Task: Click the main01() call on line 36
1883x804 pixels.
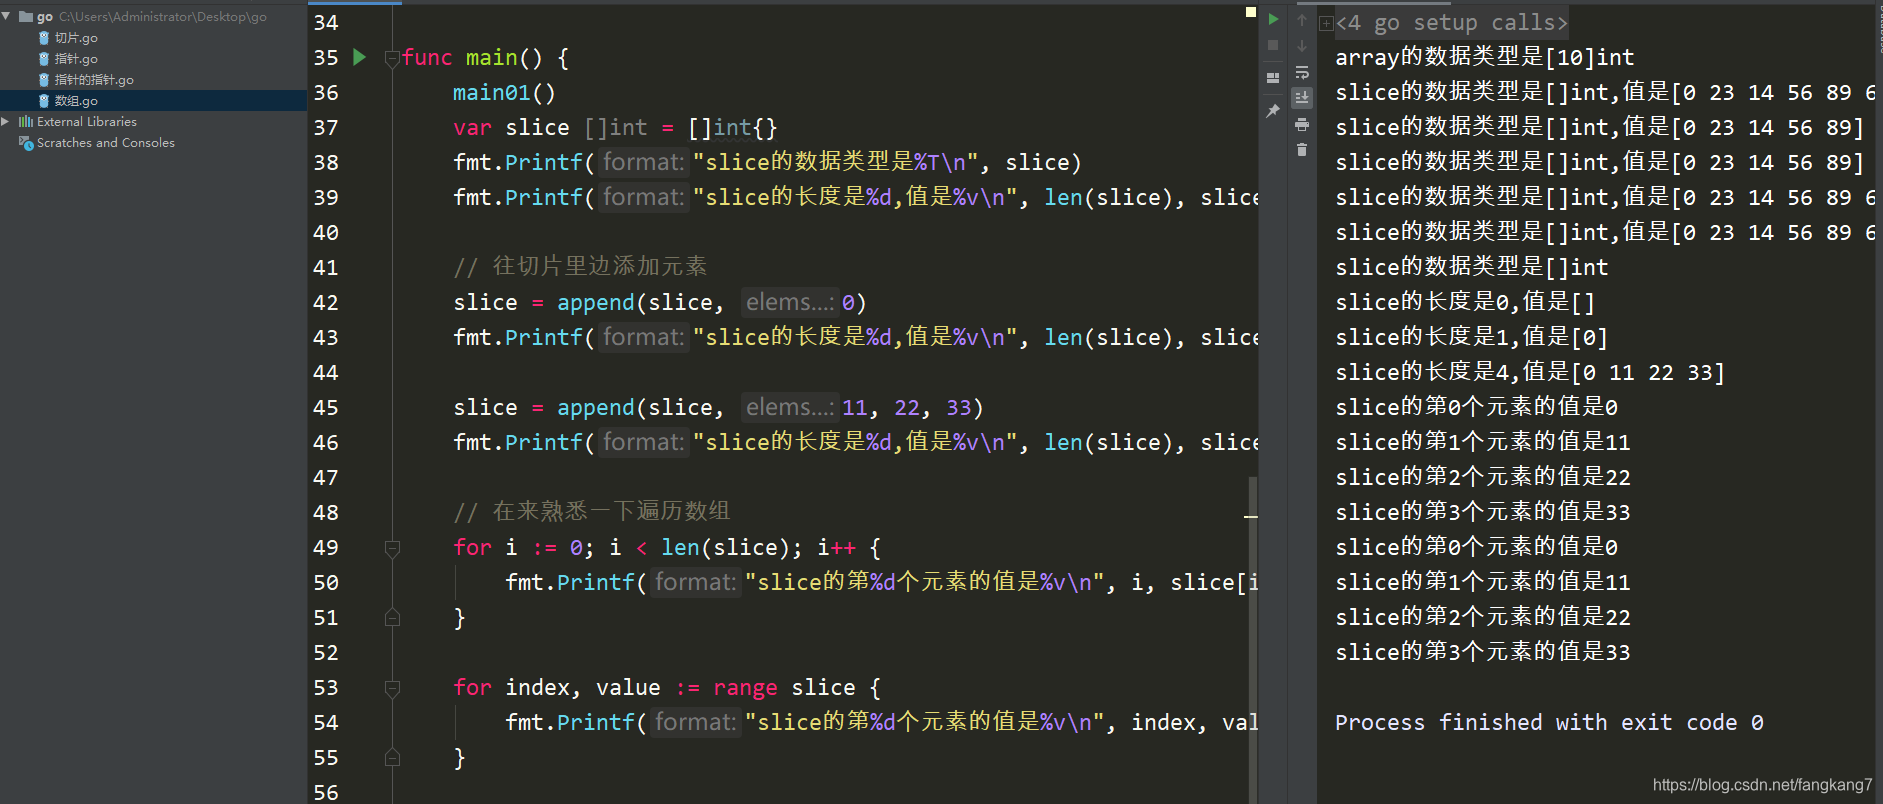Action: [504, 93]
